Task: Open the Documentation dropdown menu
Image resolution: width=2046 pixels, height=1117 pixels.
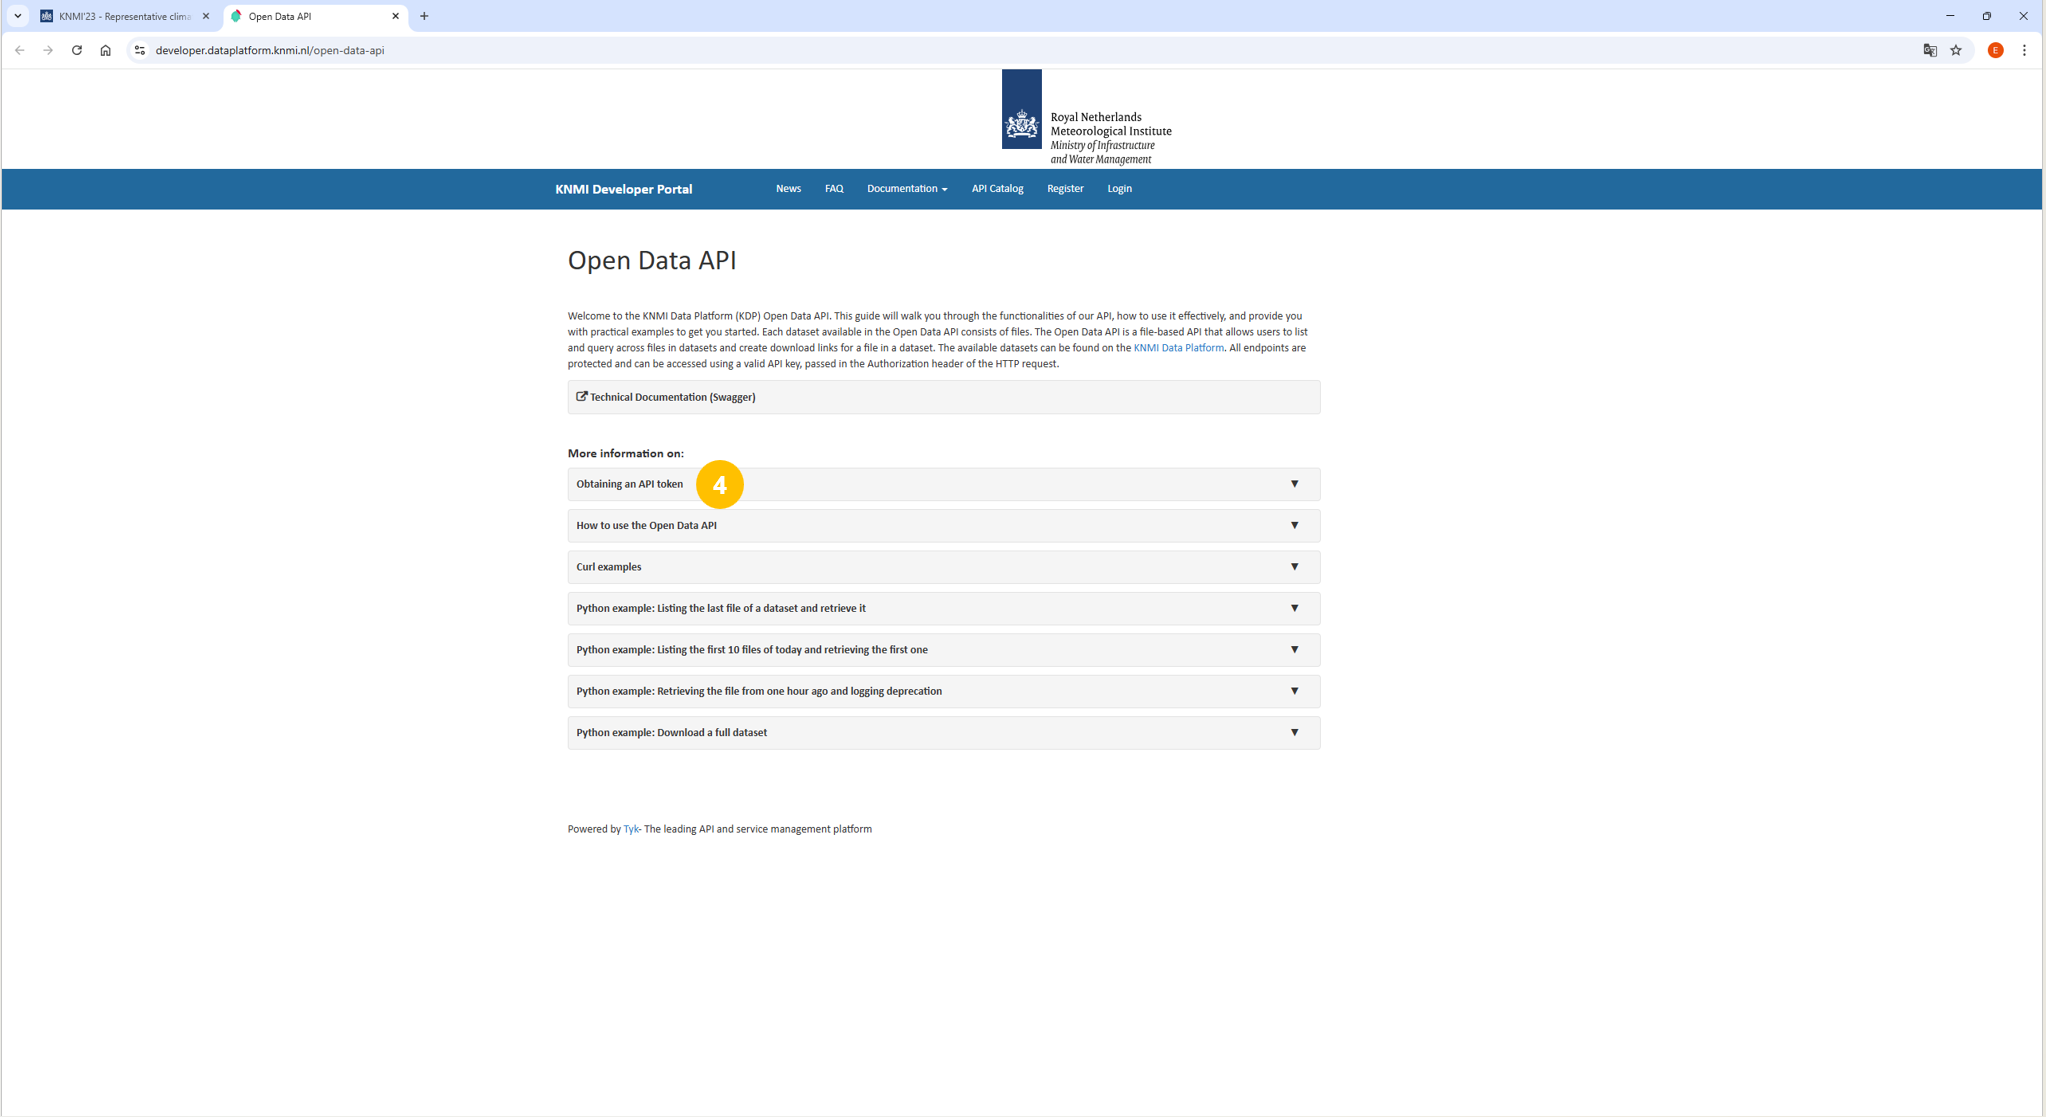Action: coord(905,188)
